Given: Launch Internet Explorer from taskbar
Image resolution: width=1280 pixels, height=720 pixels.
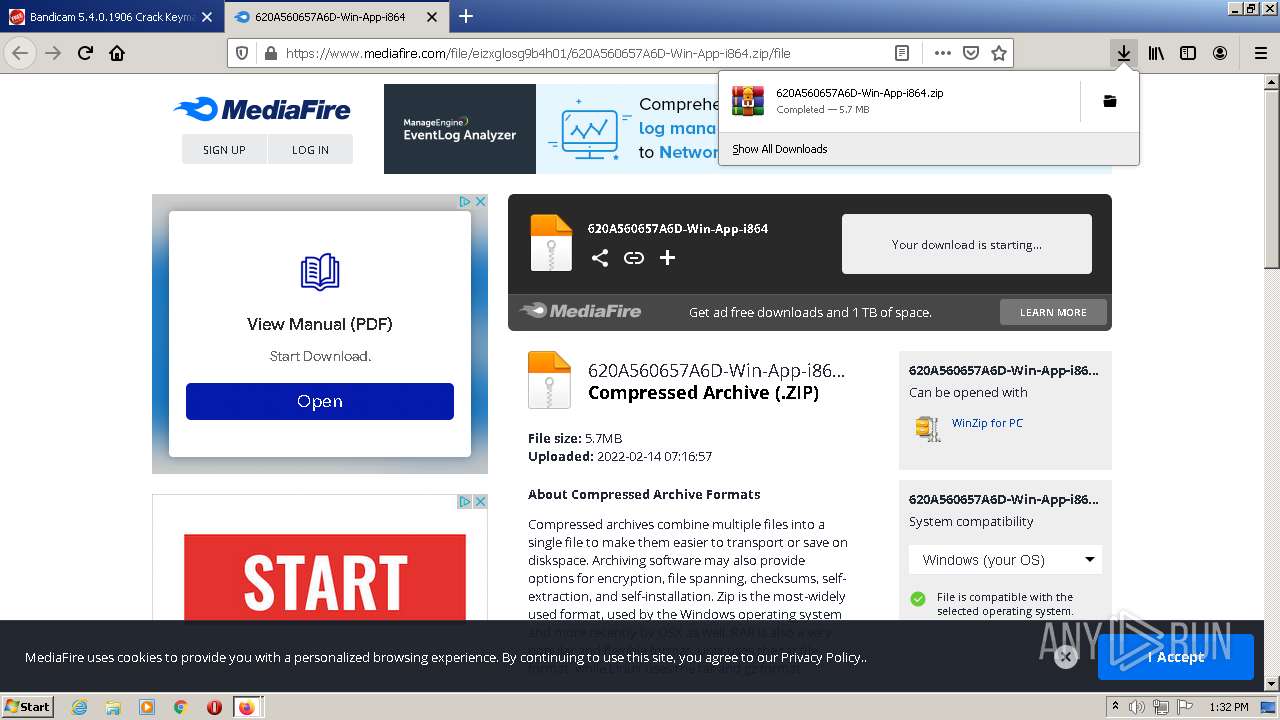Looking at the screenshot, I should [x=79, y=707].
